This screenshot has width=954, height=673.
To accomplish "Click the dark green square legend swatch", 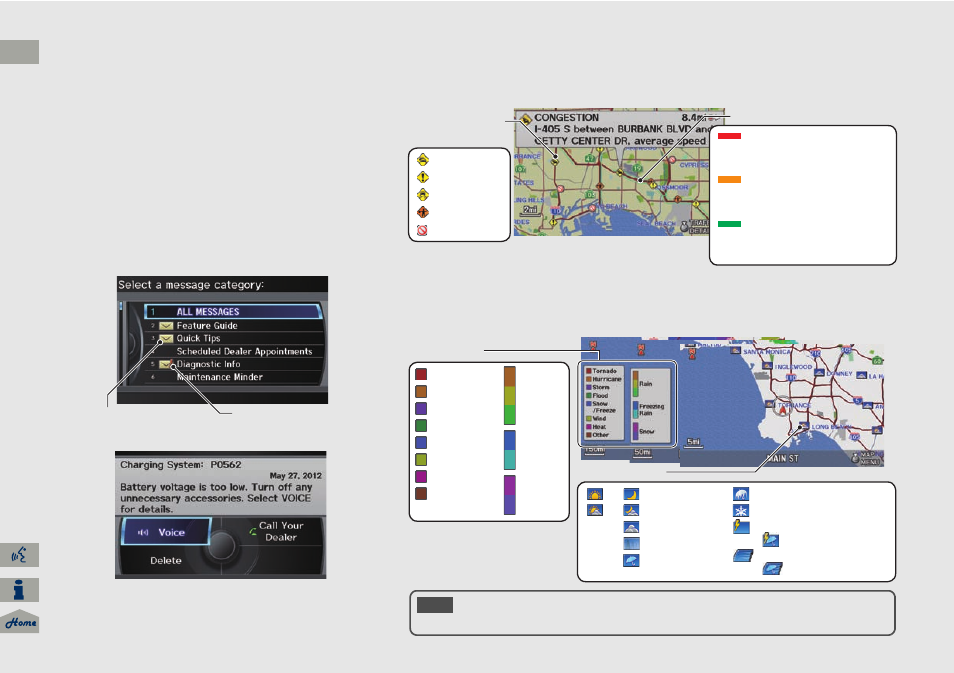I will 420,425.
